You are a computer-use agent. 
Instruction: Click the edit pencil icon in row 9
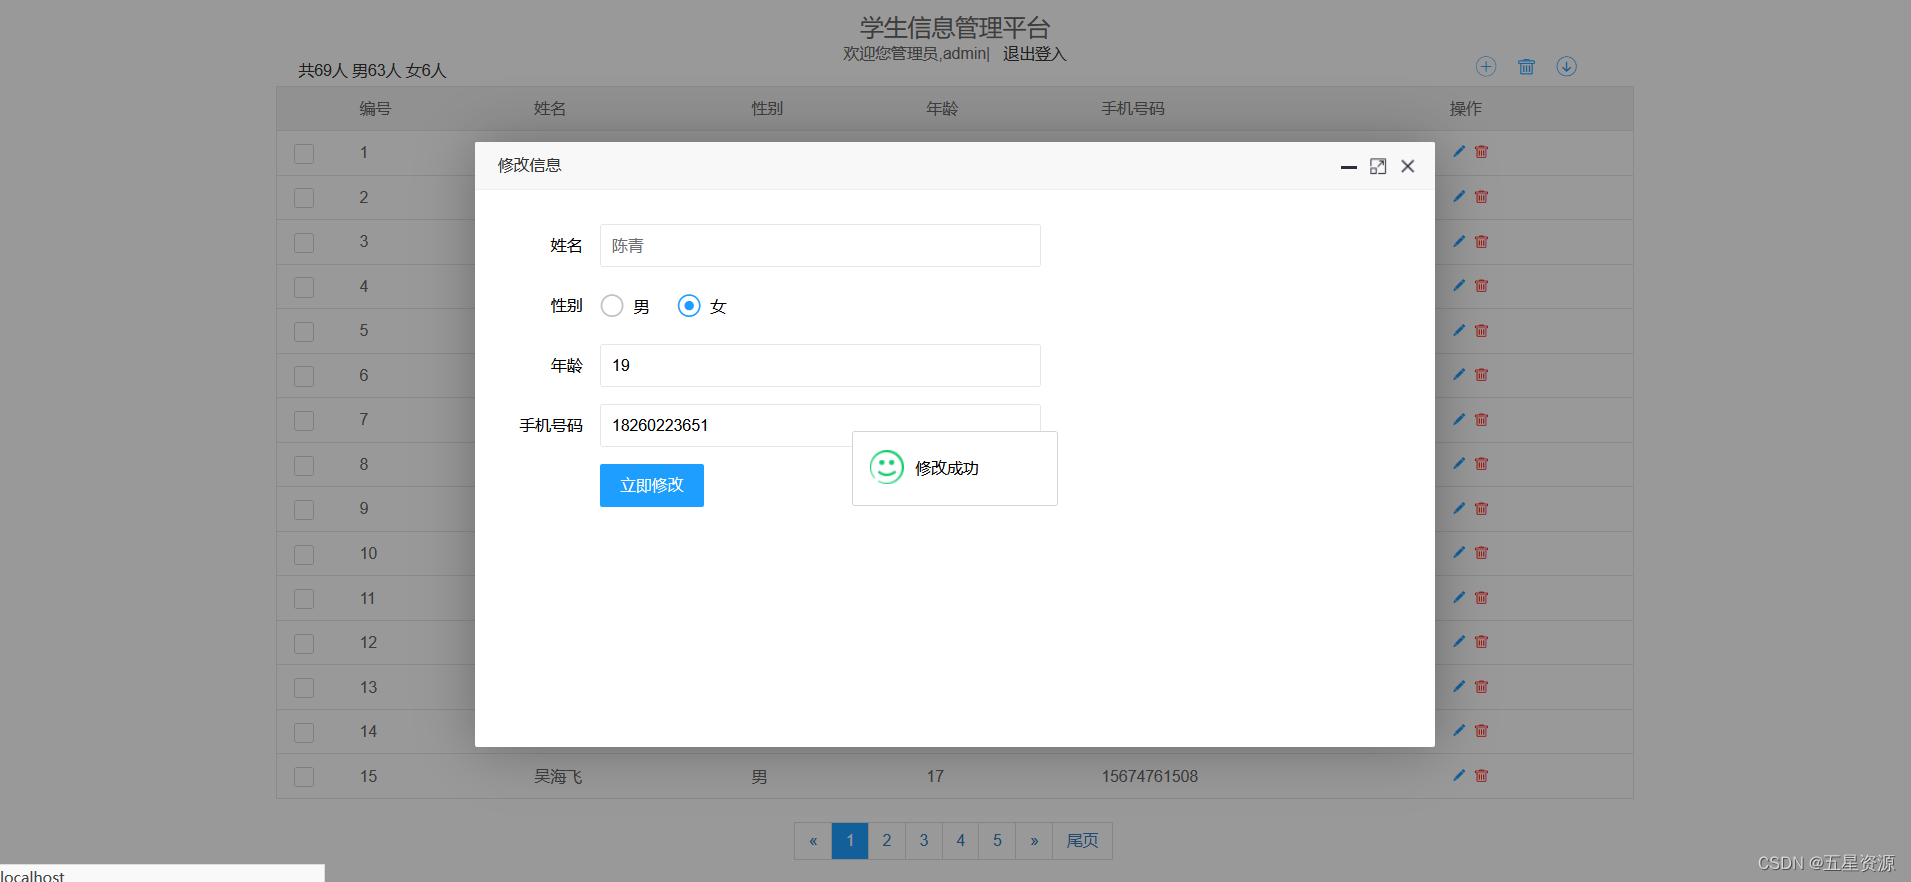pos(1459,508)
